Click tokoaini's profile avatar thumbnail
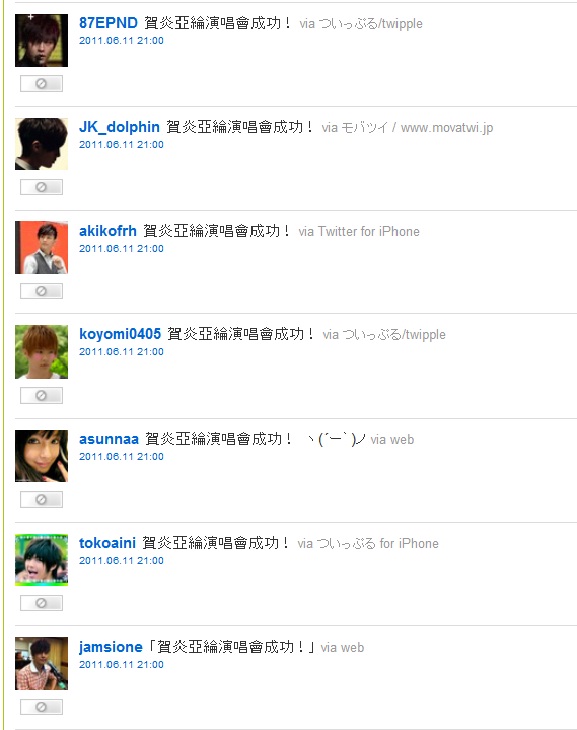 [x=41, y=560]
